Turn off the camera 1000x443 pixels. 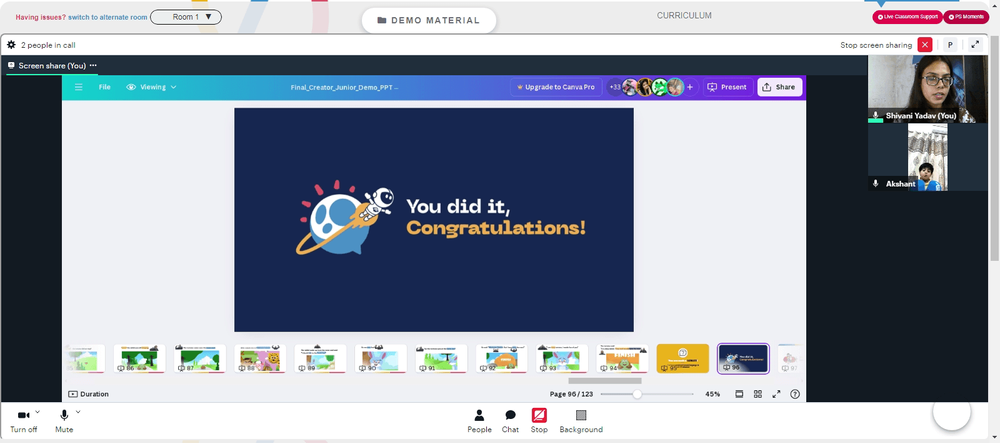coord(24,421)
